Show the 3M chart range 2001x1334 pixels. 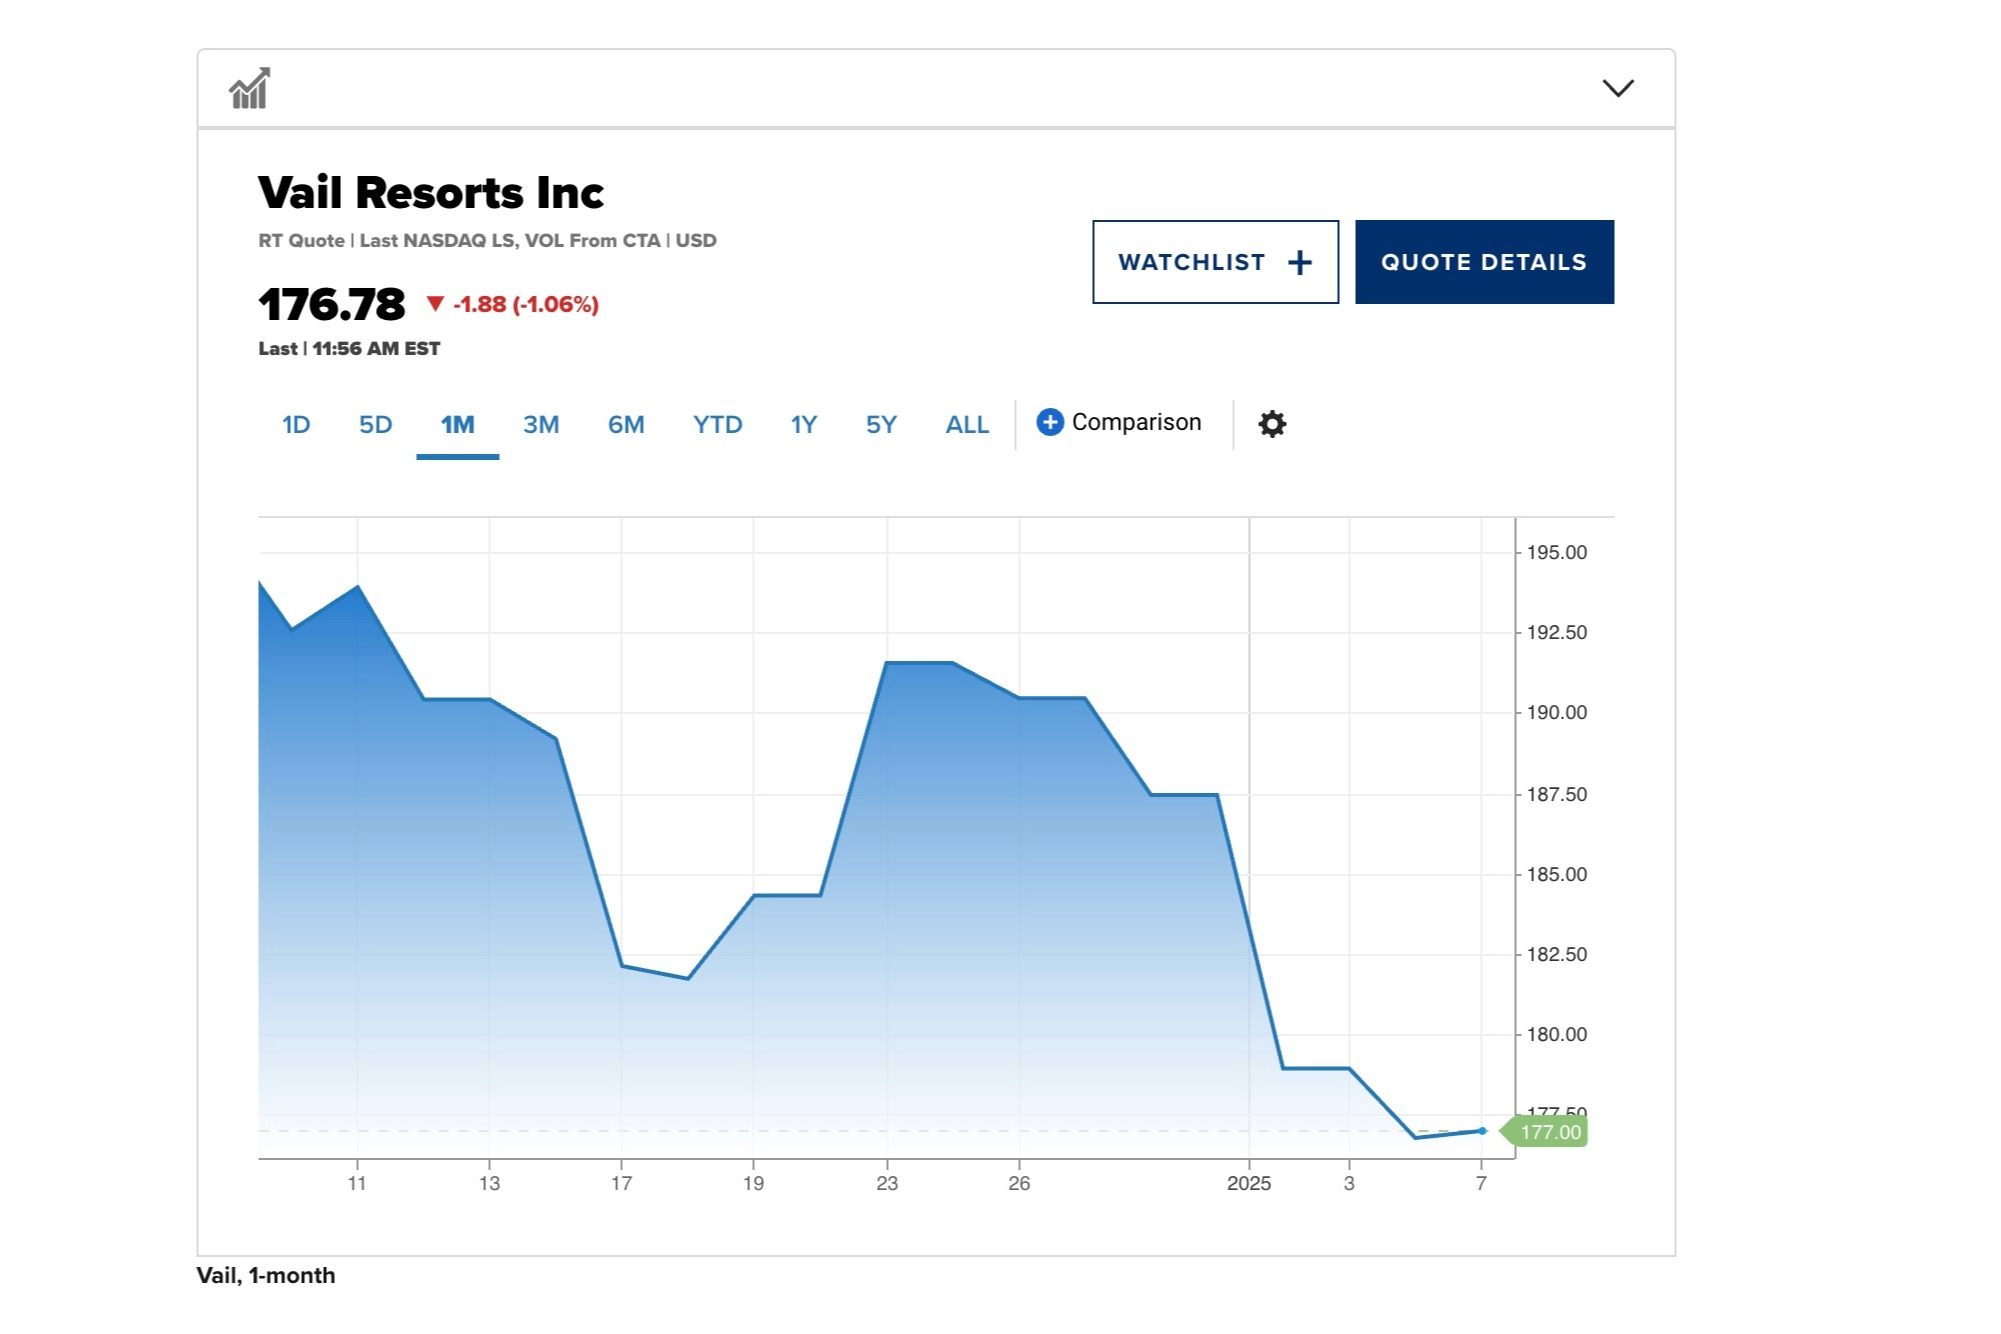pyautogui.click(x=541, y=425)
